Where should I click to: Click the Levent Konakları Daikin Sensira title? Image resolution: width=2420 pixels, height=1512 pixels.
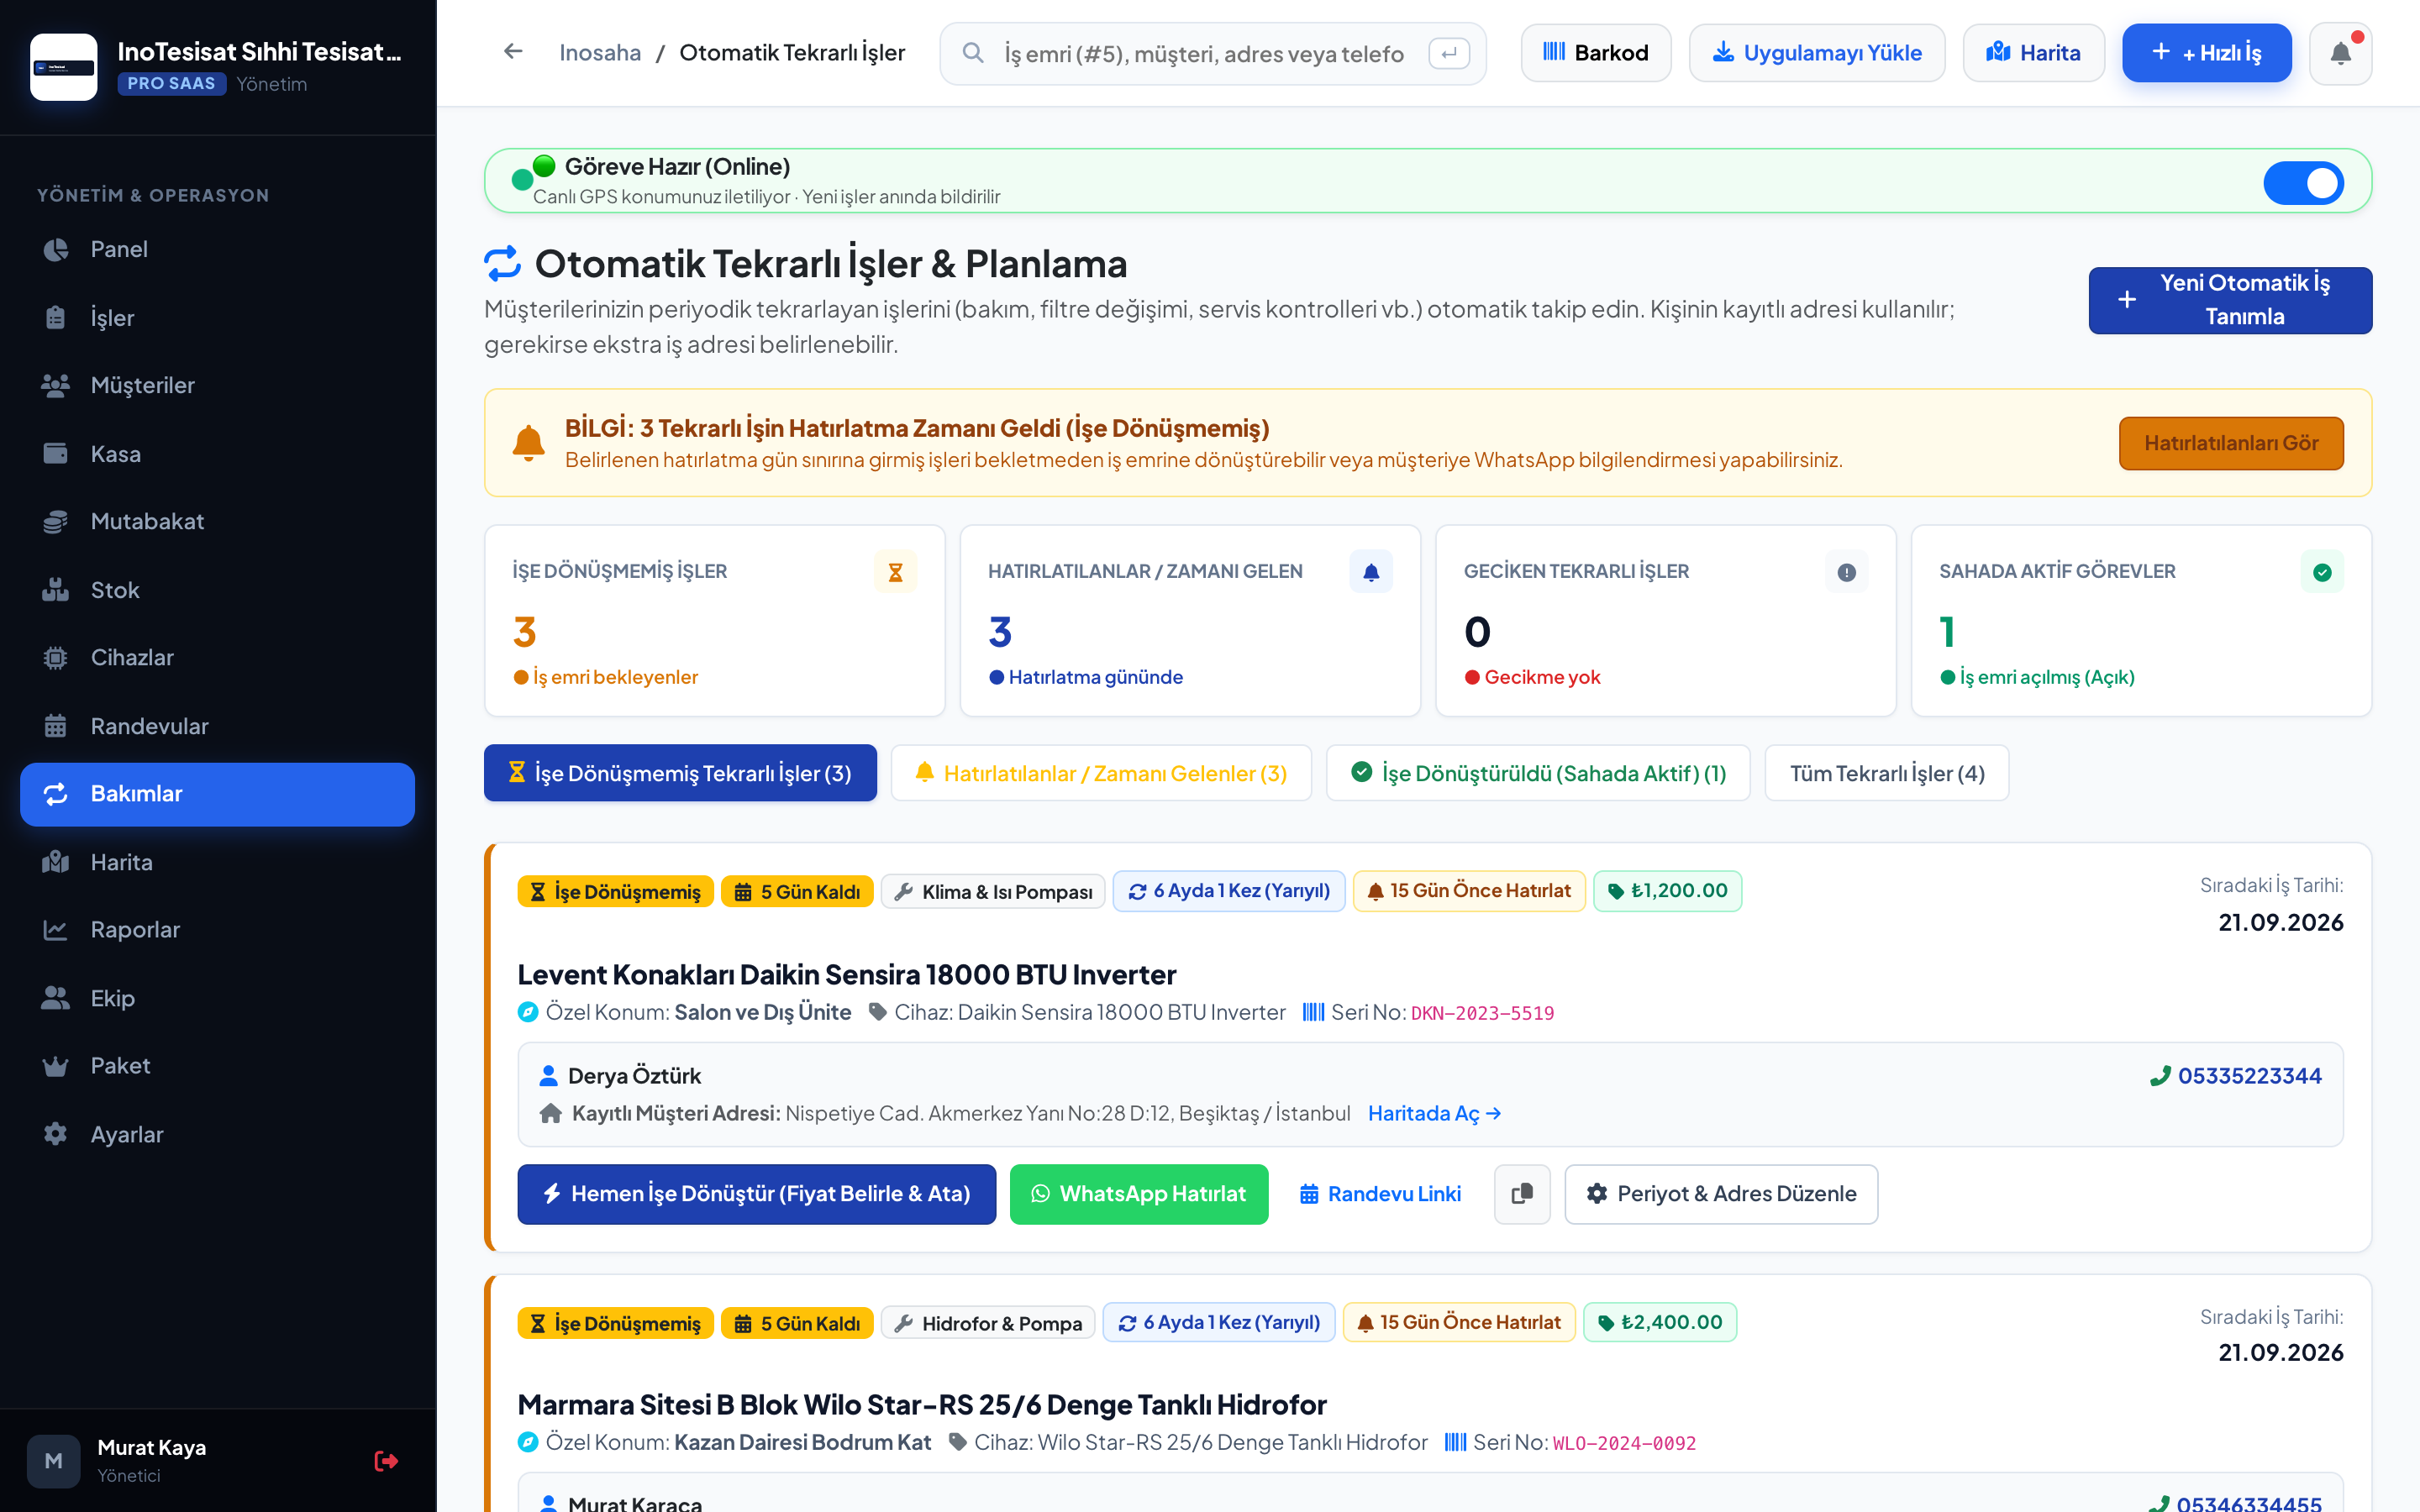(846, 974)
